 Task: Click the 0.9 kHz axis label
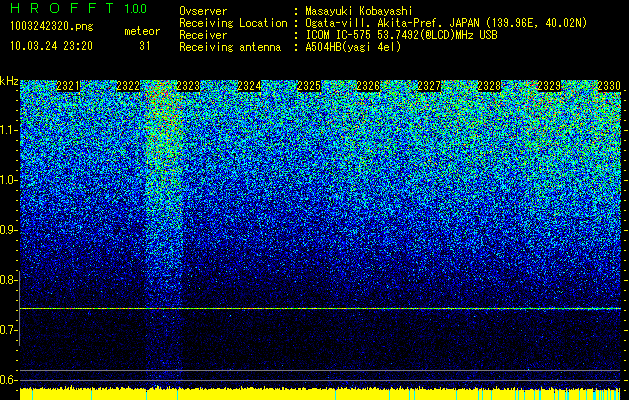8,230
